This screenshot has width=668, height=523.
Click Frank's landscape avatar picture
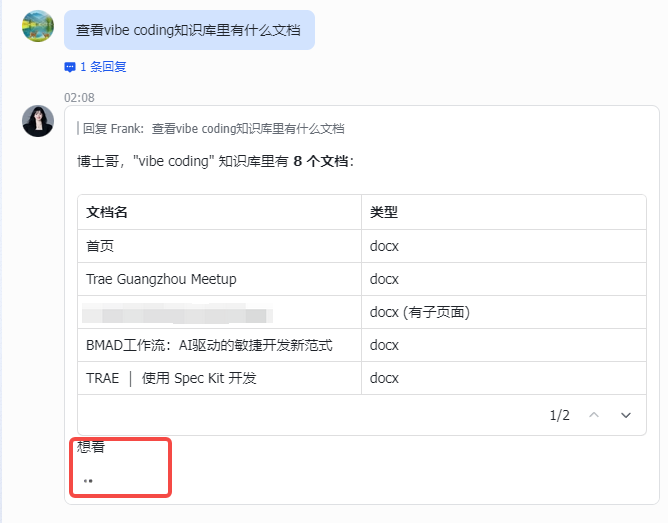38,26
